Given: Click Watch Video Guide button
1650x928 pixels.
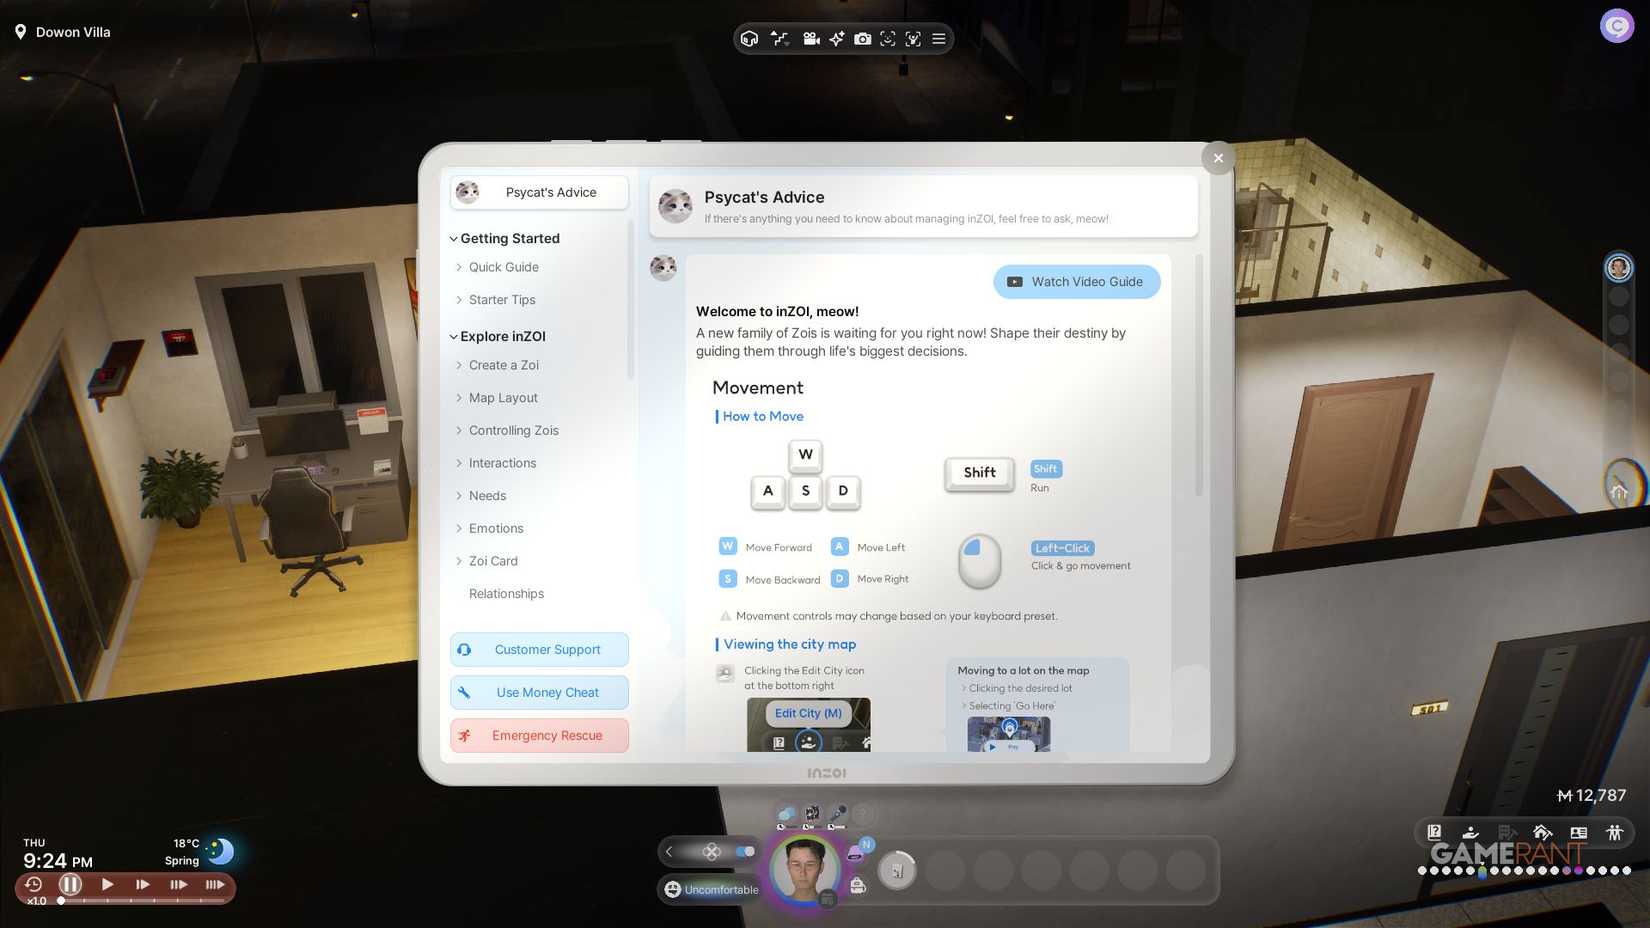Looking at the screenshot, I should 1076,282.
